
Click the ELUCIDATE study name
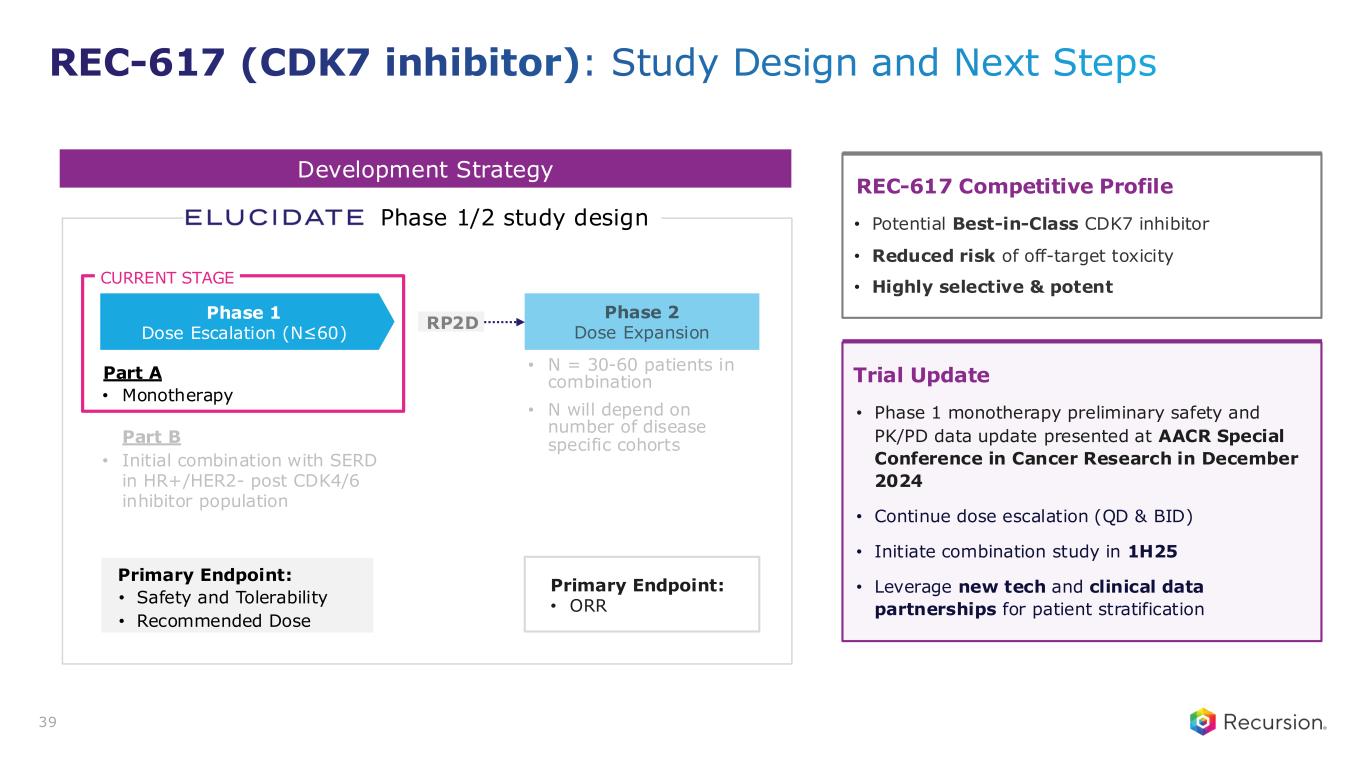click(275, 217)
